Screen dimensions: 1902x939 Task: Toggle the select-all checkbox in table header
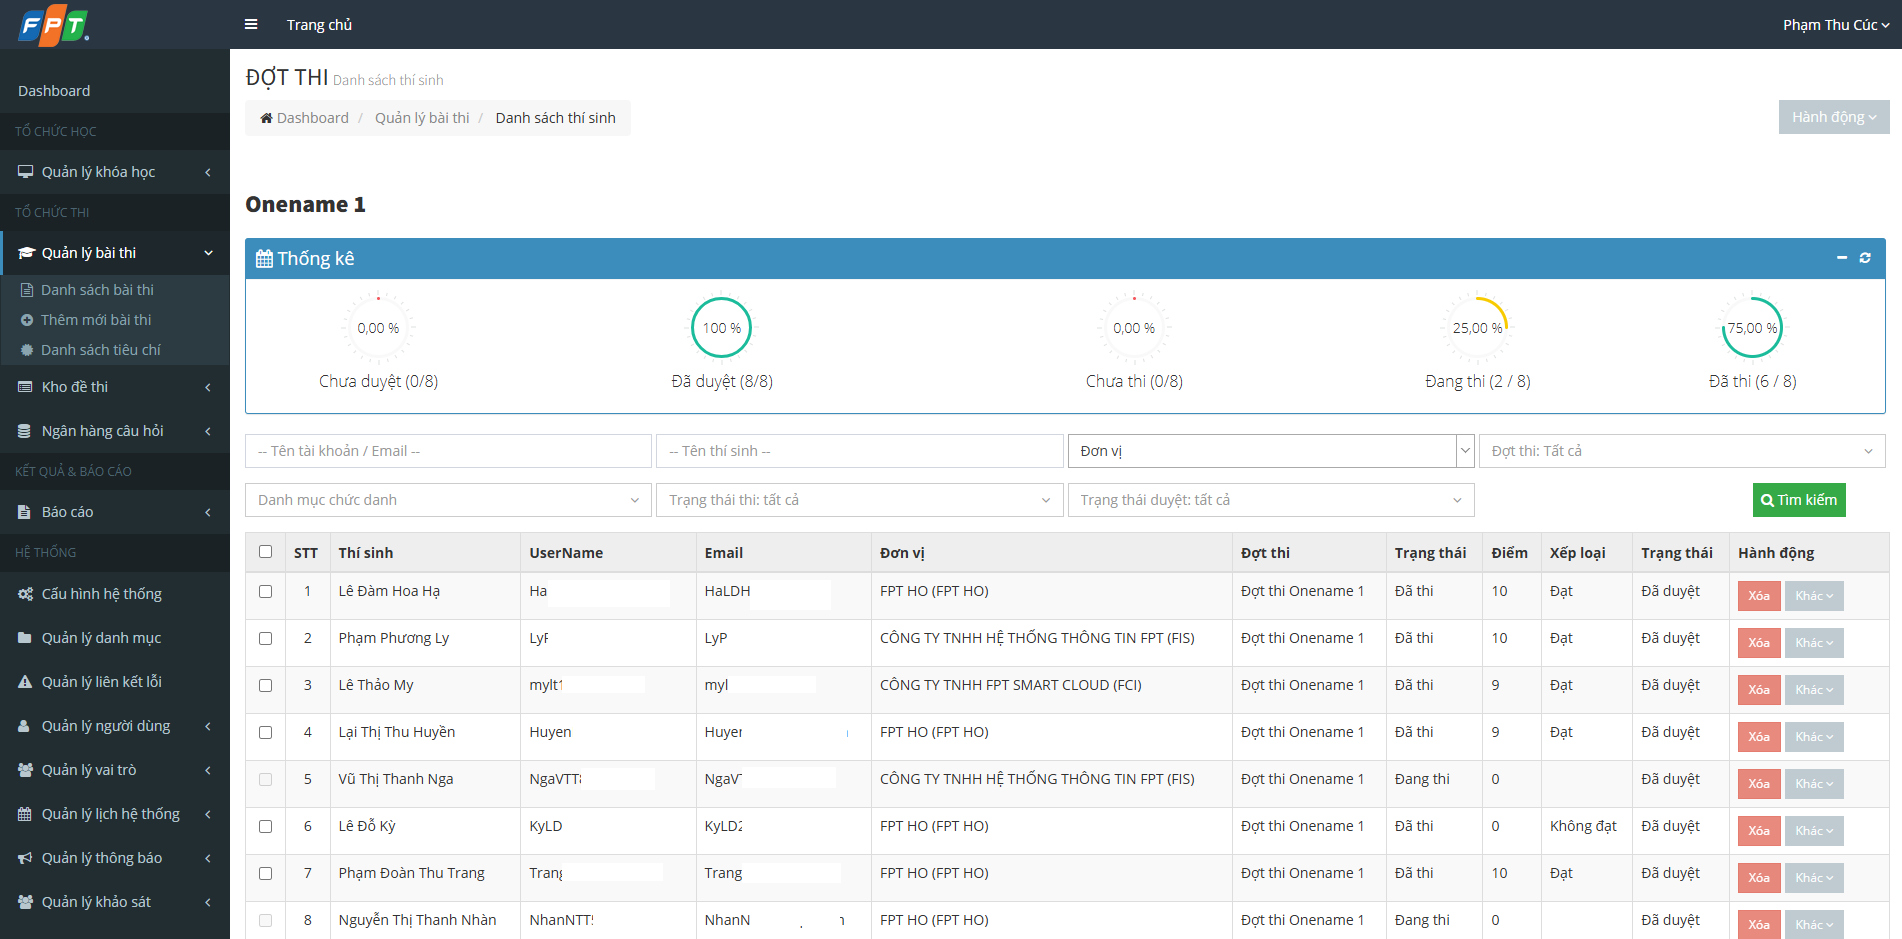[x=265, y=551]
